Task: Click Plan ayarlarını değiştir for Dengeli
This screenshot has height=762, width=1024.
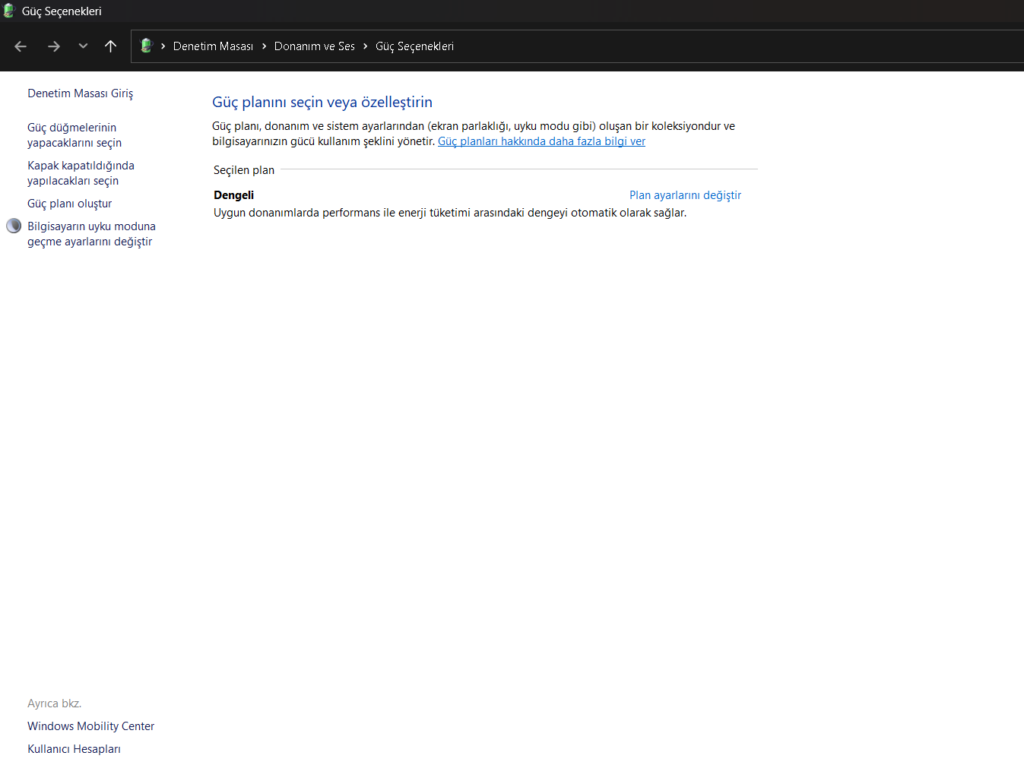Action: click(x=685, y=195)
